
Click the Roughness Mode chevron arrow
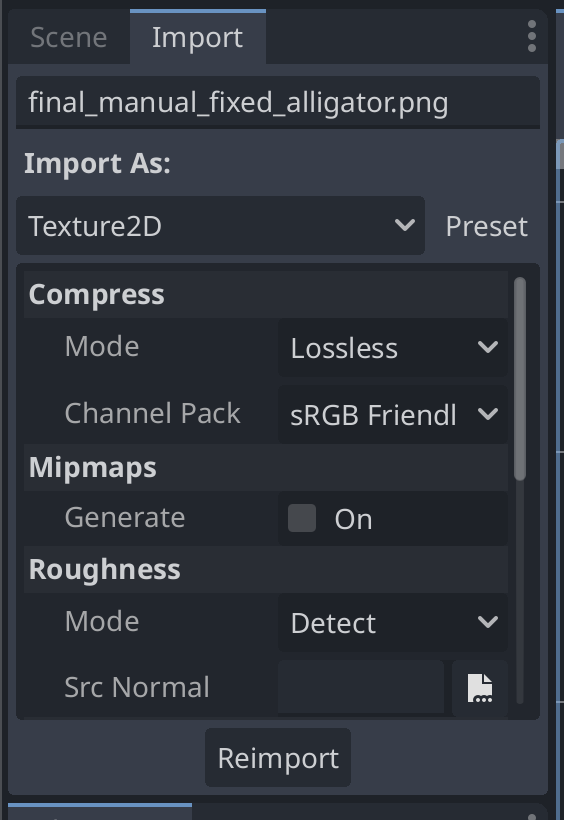click(x=488, y=622)
